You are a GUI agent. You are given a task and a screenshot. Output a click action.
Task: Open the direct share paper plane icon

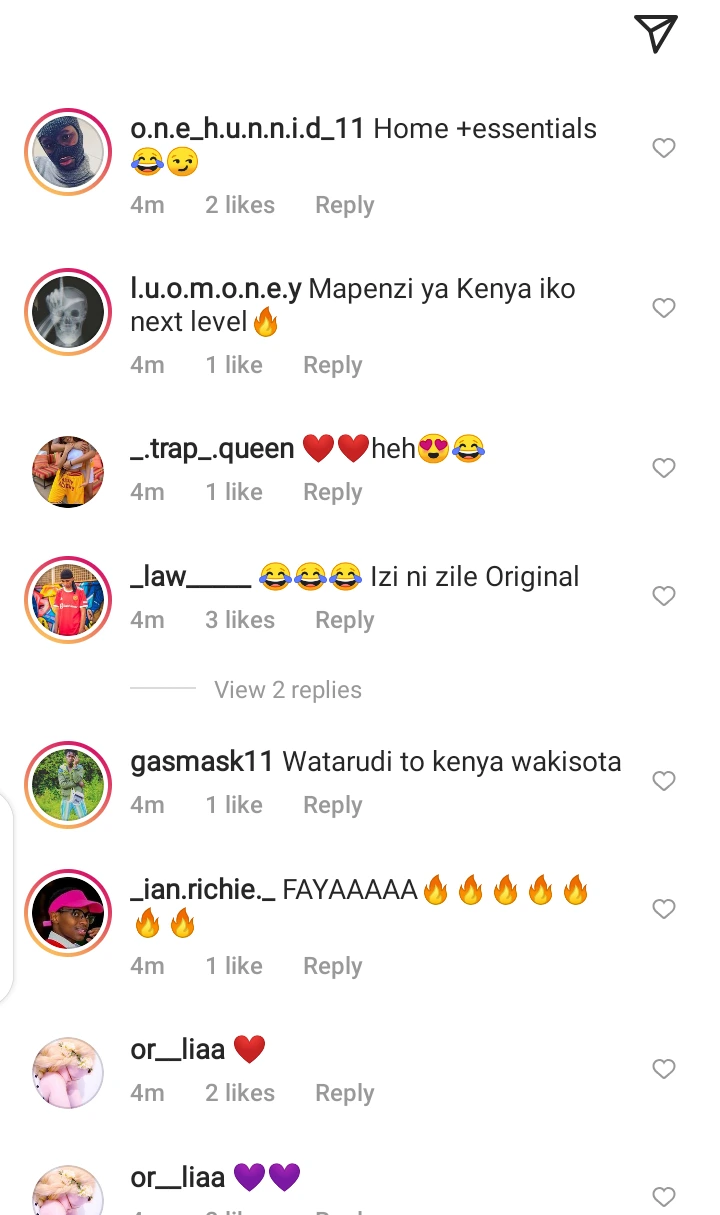click(x=656, y=34)
